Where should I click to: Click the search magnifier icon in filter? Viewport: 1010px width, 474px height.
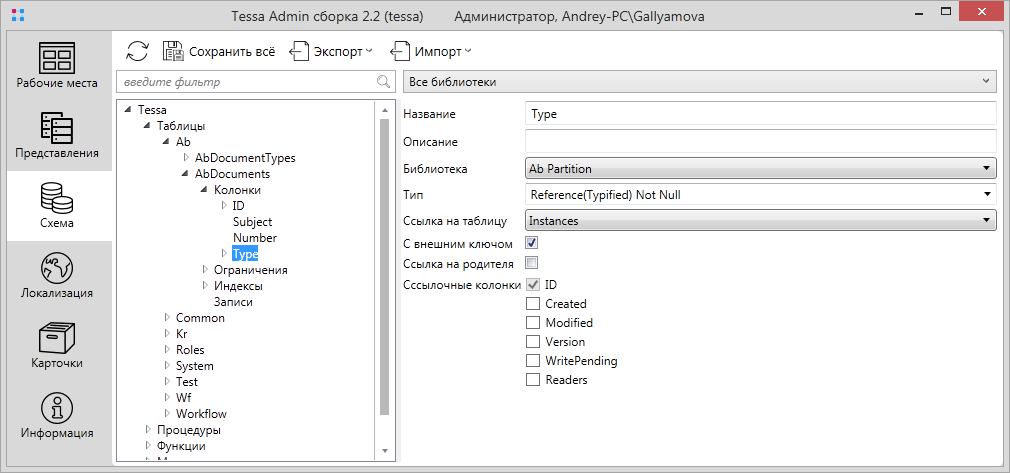[383, 82]
